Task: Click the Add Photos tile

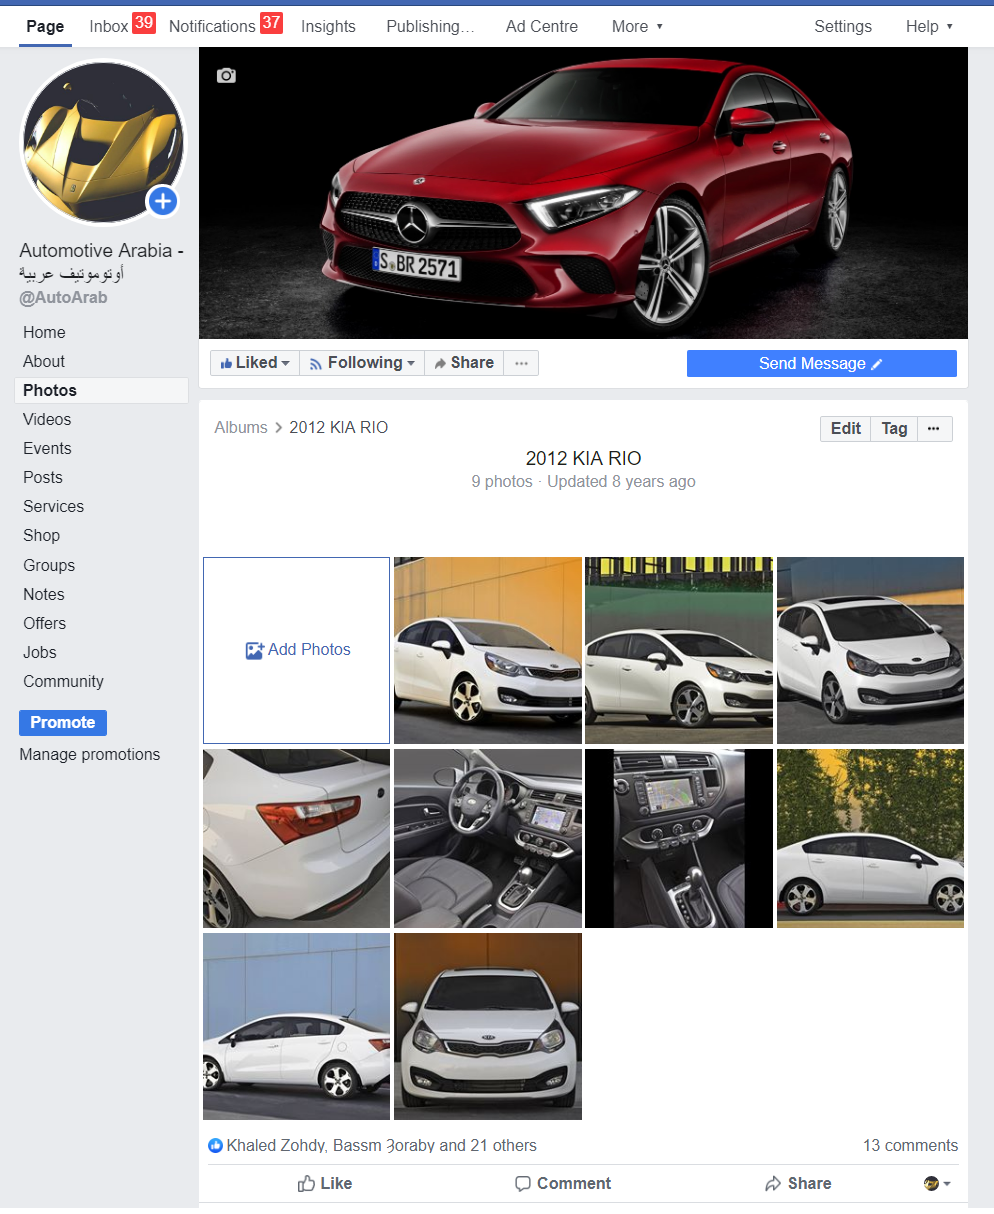Action: click(296, 650)
